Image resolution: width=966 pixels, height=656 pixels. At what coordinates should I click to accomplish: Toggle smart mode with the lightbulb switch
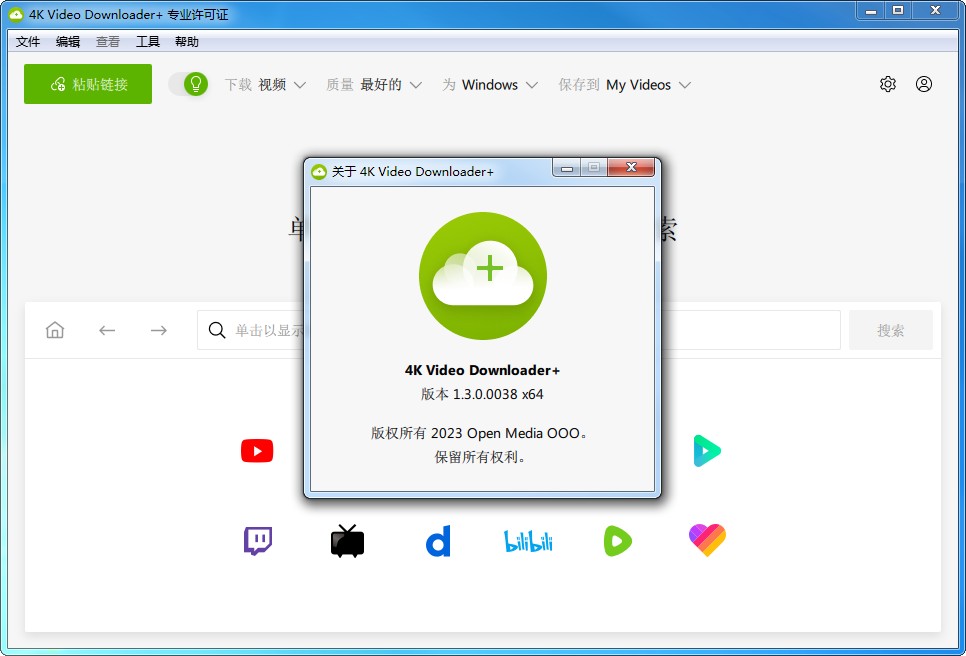pyautogui.click(x=189, y=84)
